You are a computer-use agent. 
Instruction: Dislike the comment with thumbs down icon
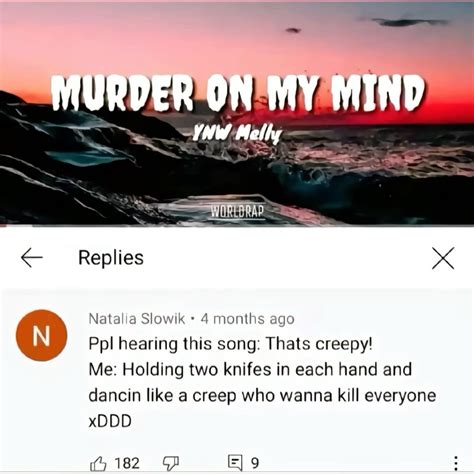click(171, 463)
